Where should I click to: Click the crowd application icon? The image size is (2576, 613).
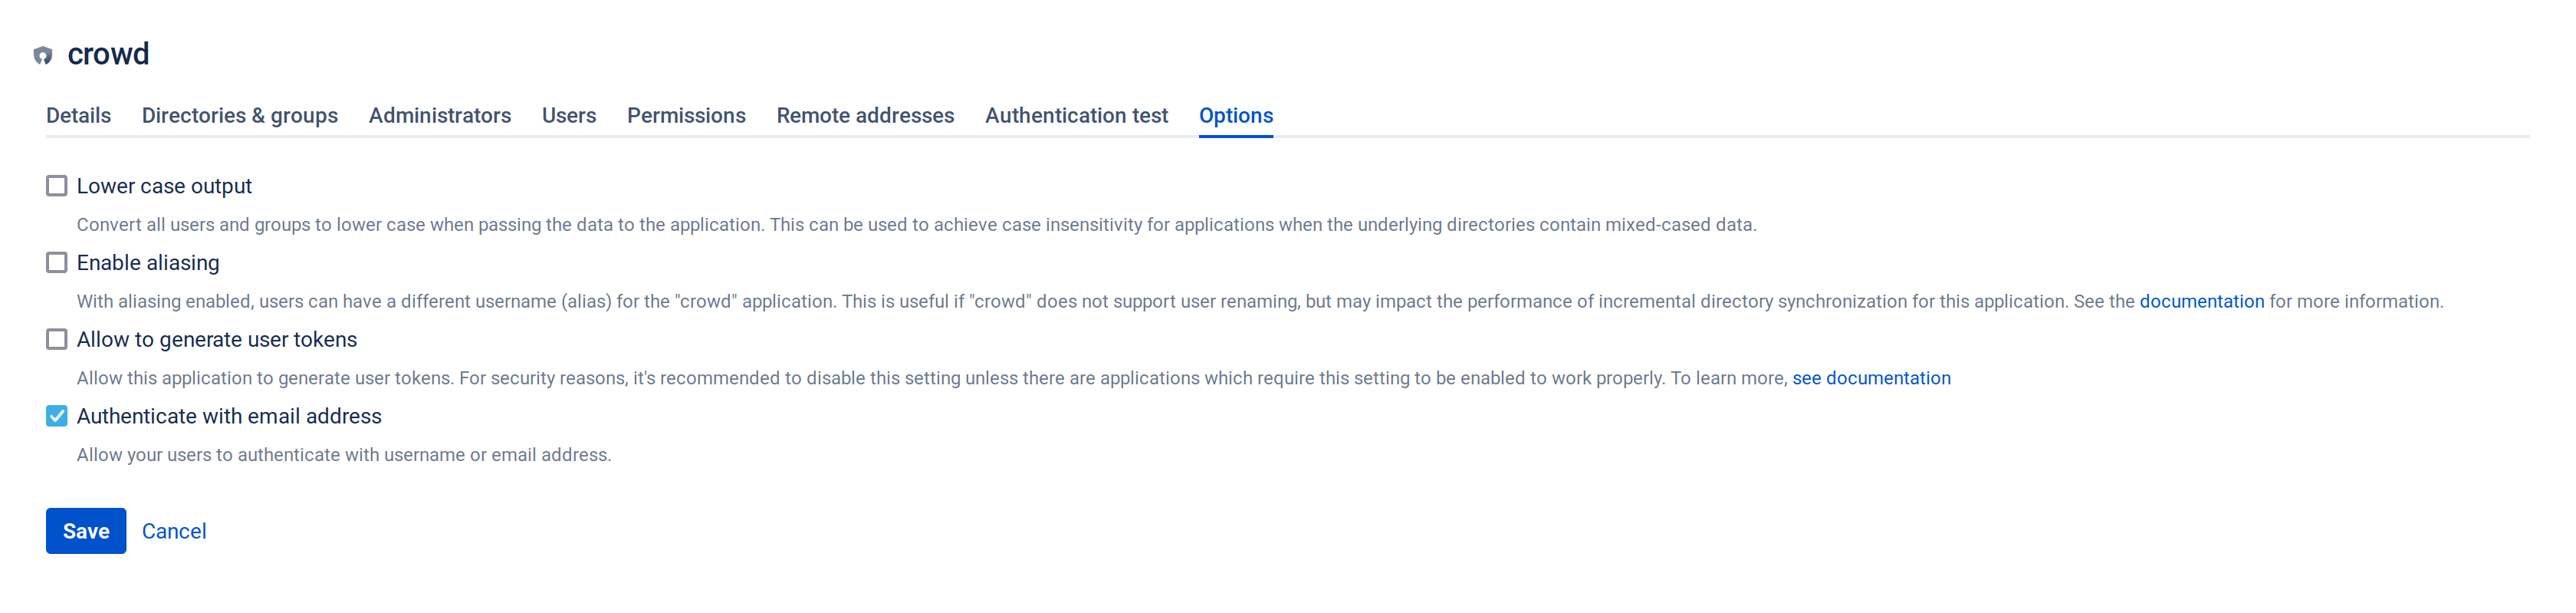point(42,55)
